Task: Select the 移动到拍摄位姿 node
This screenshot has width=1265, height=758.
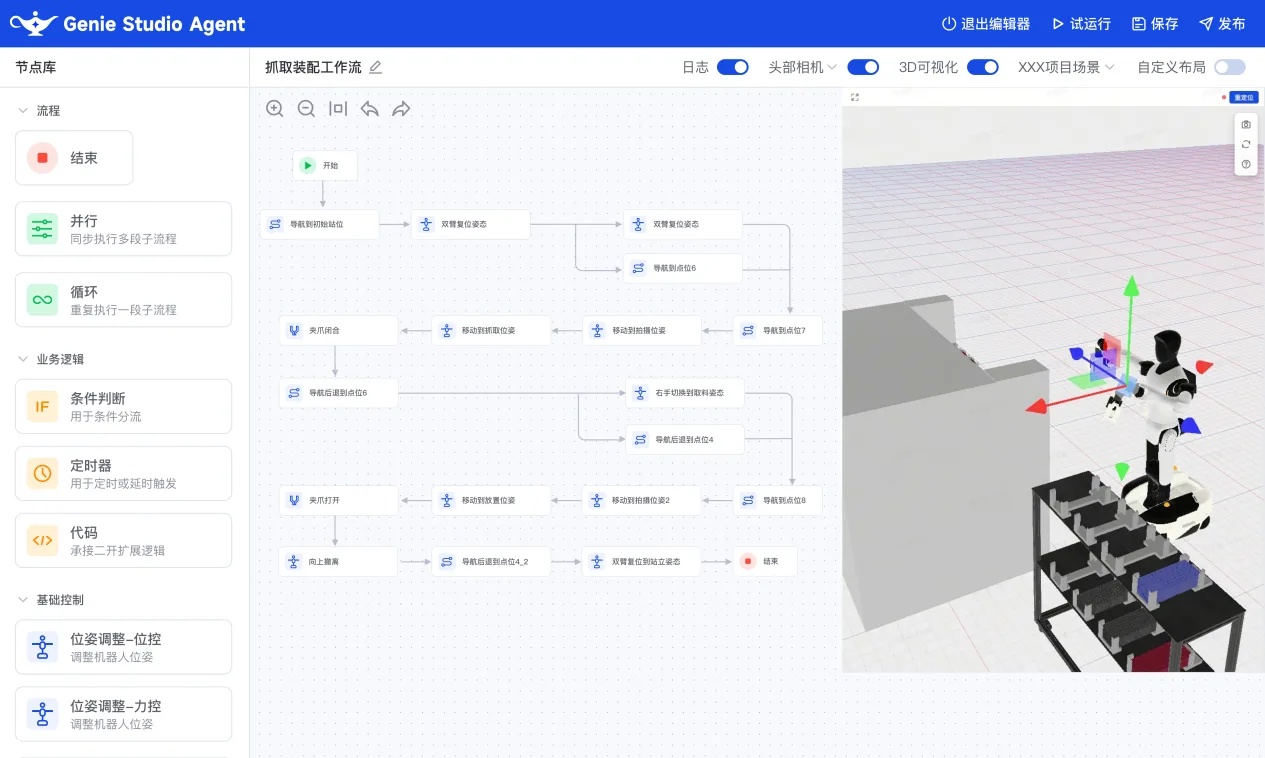Action: pyautogui.click(x=642, y=330)
